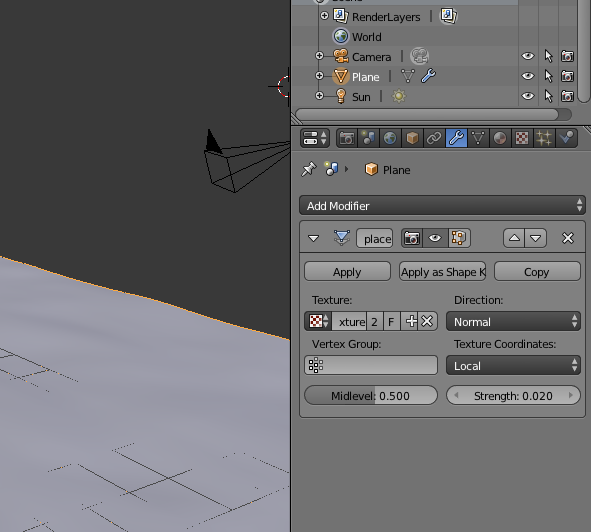Expand the RenderLayers tree item
The height and width of the screenshot is (532, 591).
[324, 16]
